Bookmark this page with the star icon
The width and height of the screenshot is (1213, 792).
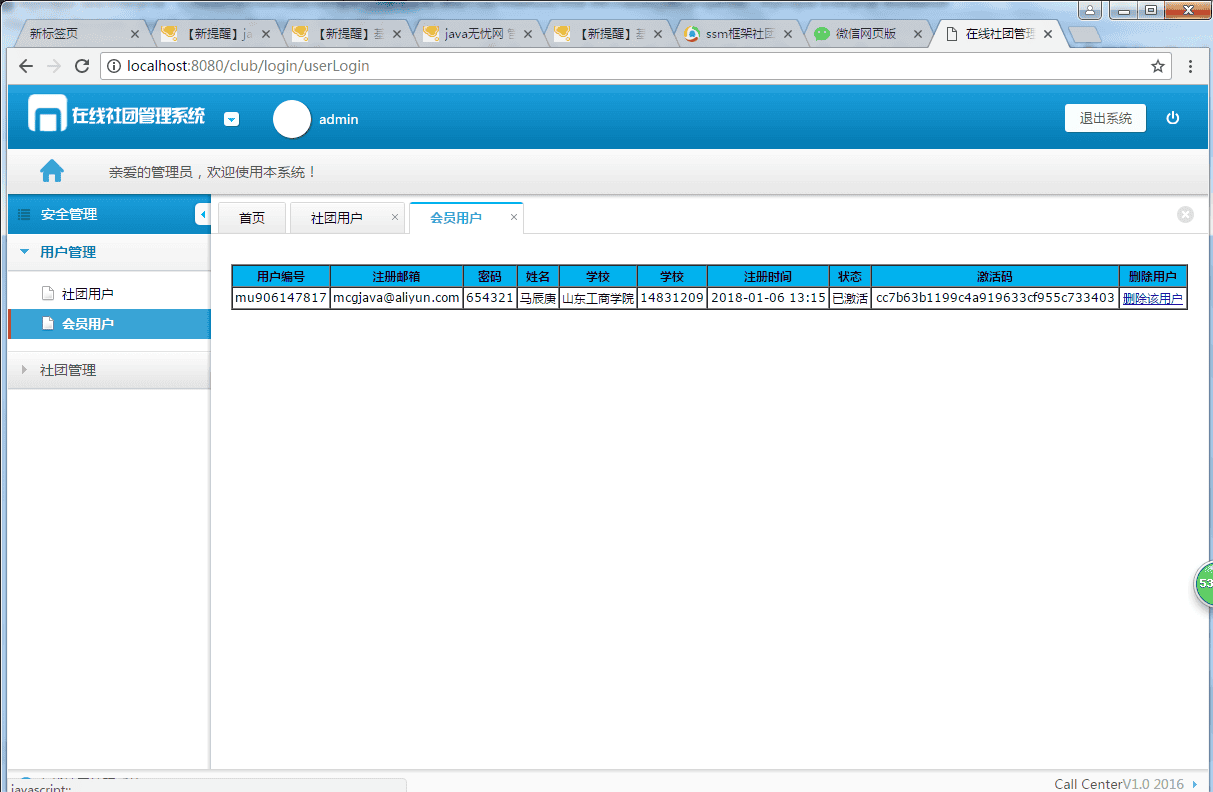1158,66
